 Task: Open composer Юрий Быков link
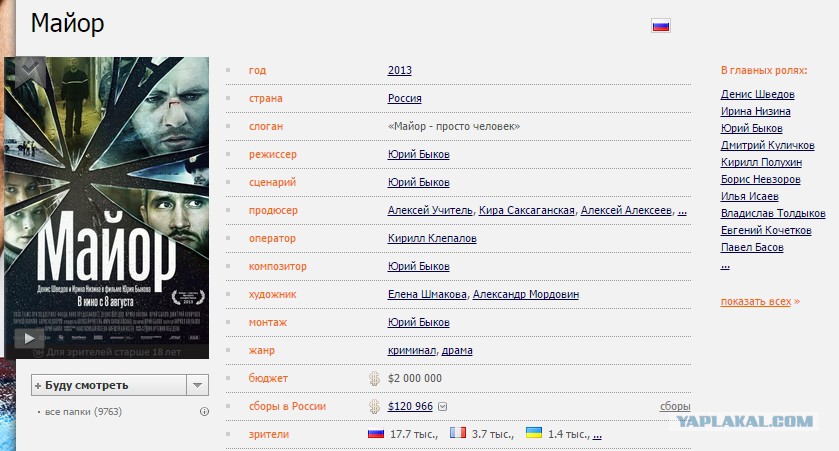pyautogui.click(x=418, y=266)
